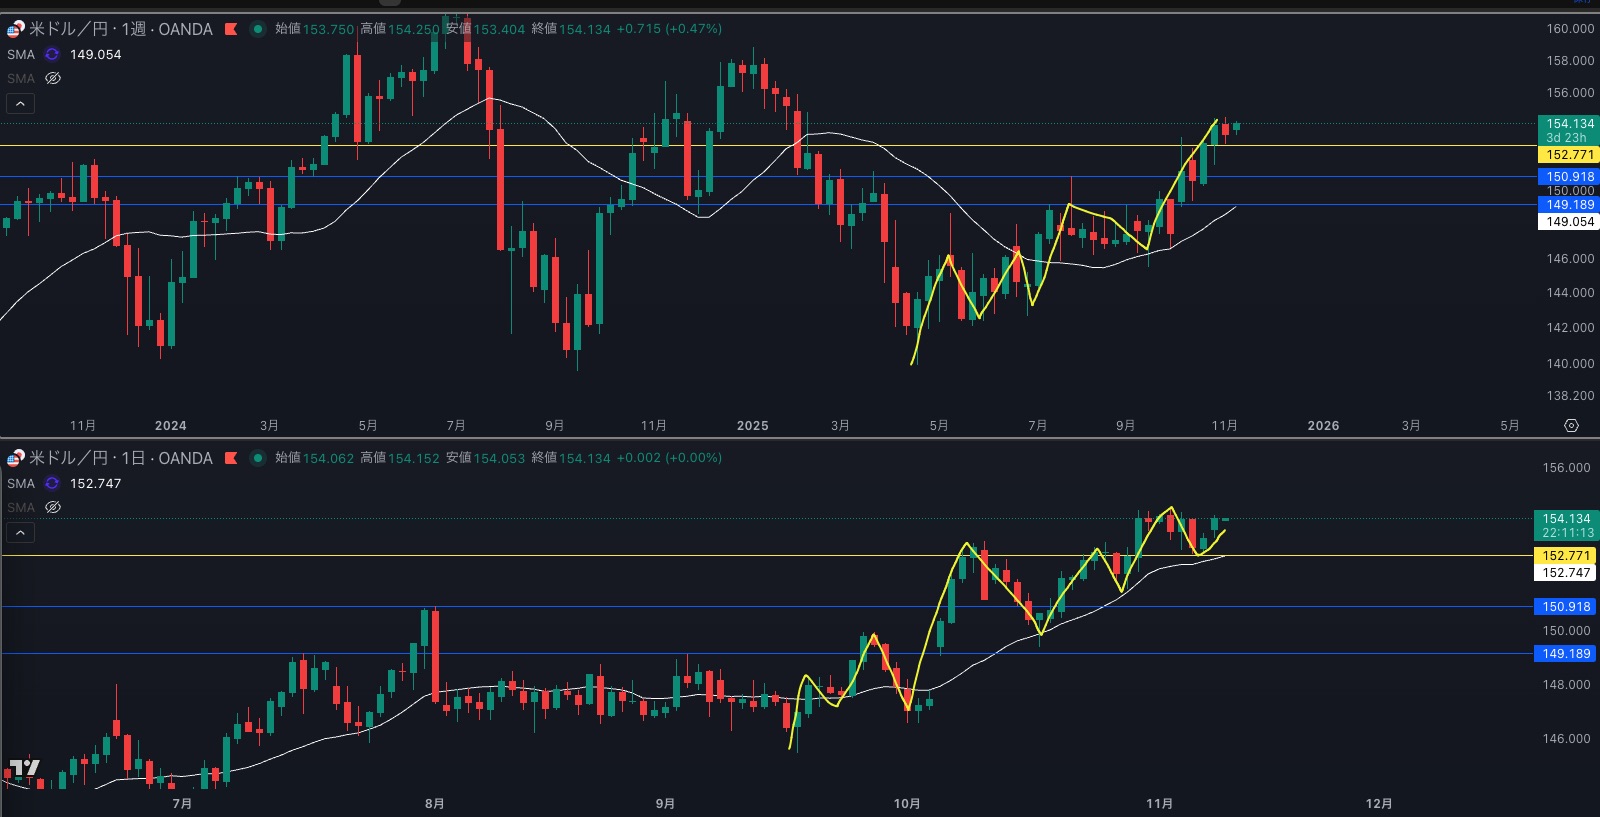Screen dimensions: 1600x817
Task: Click the yellow 152.771 price label on weekly axis
Action: point(1568,155)
